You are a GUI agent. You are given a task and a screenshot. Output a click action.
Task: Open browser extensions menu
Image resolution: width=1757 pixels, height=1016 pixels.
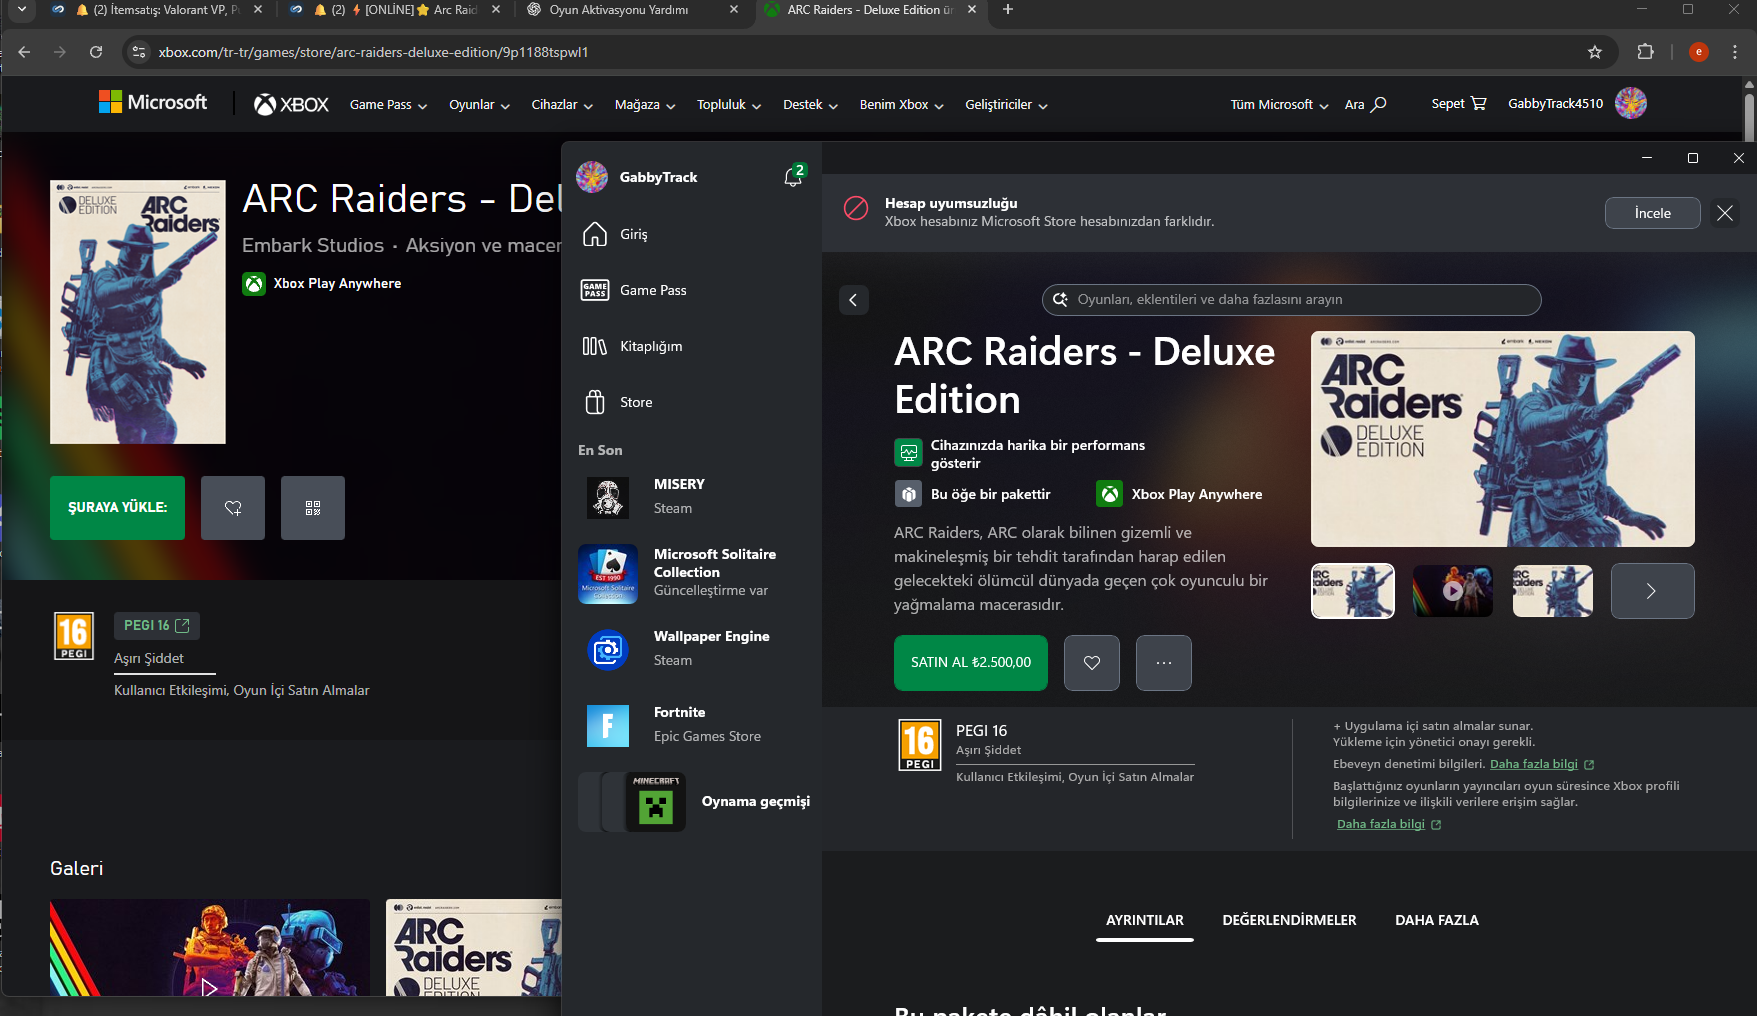pyautogui.click(x=1645, y=52)
